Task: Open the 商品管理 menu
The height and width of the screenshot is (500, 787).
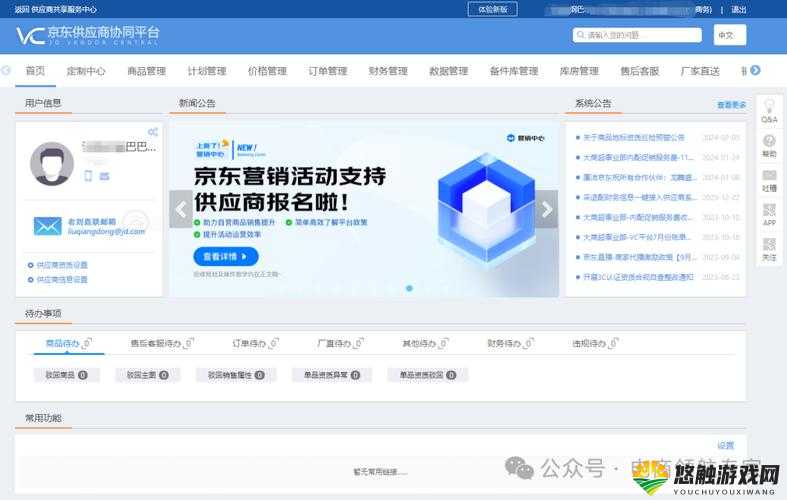Action: pos(147,71)
